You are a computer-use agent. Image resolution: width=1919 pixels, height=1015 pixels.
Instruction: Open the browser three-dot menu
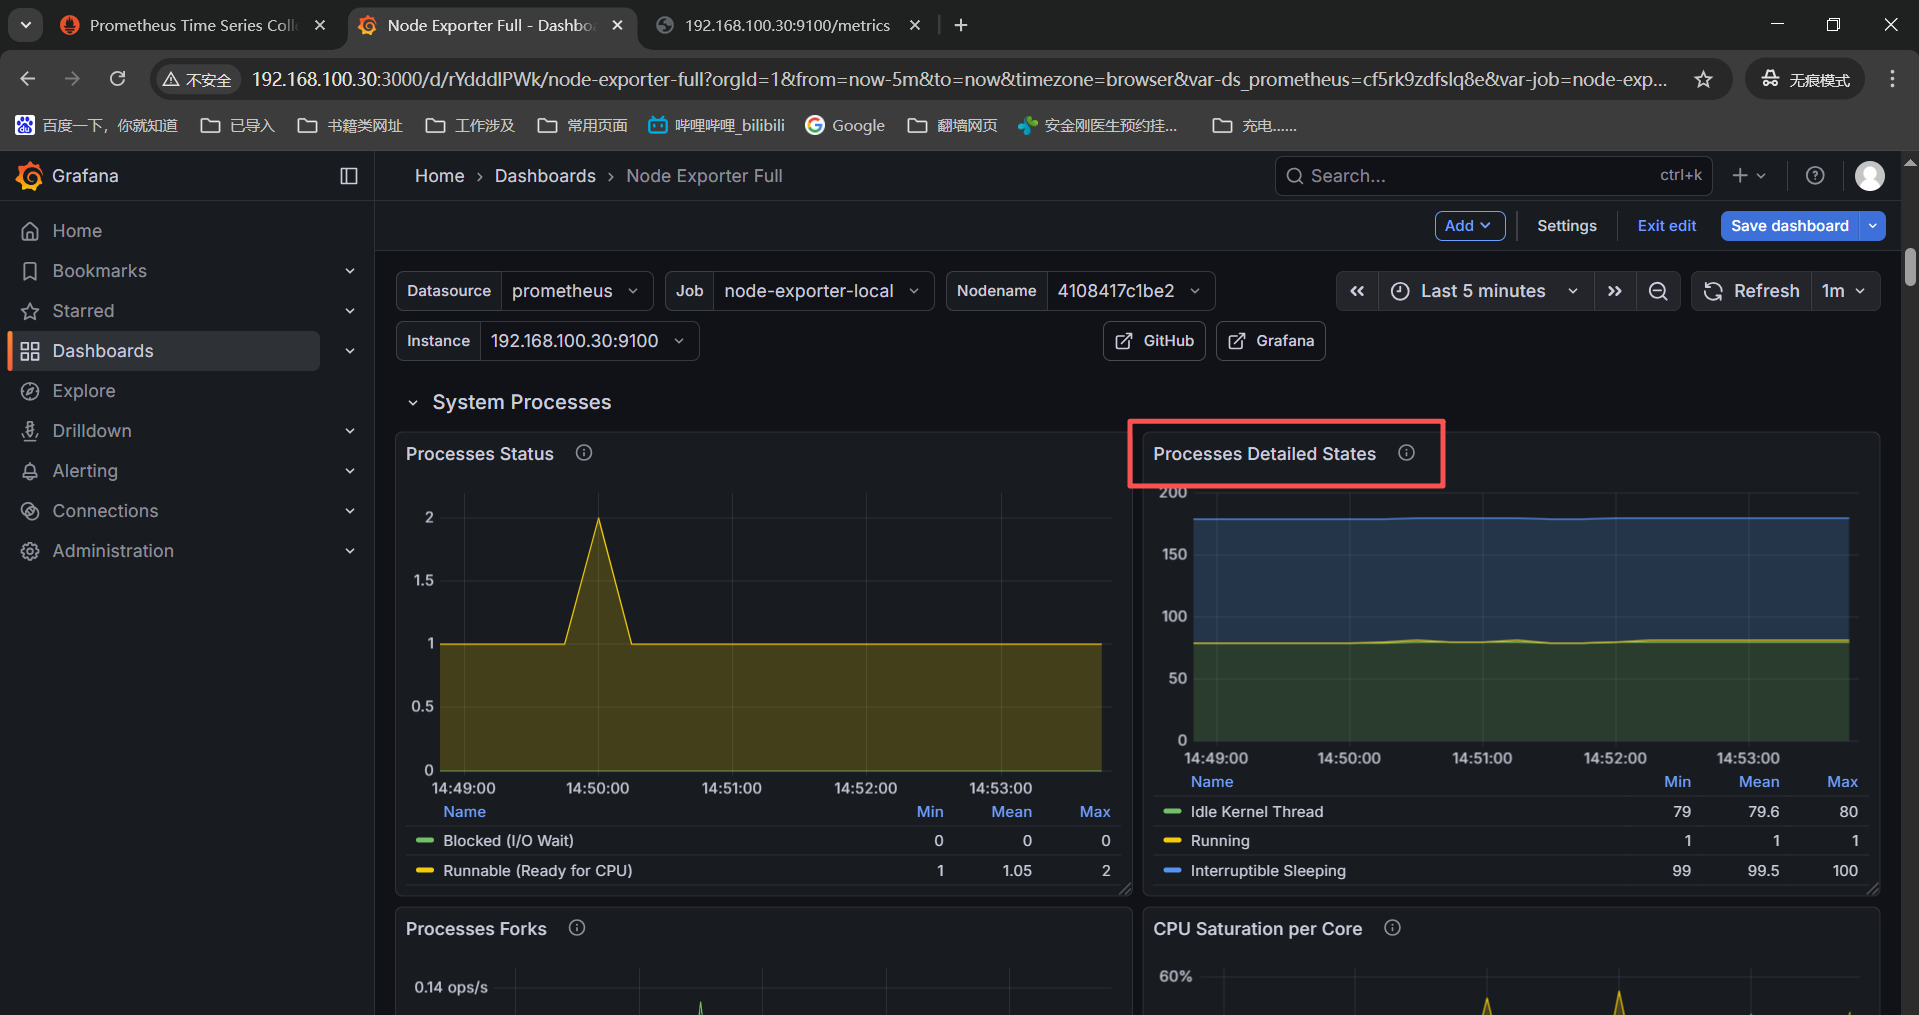[x=1892, y=79]
